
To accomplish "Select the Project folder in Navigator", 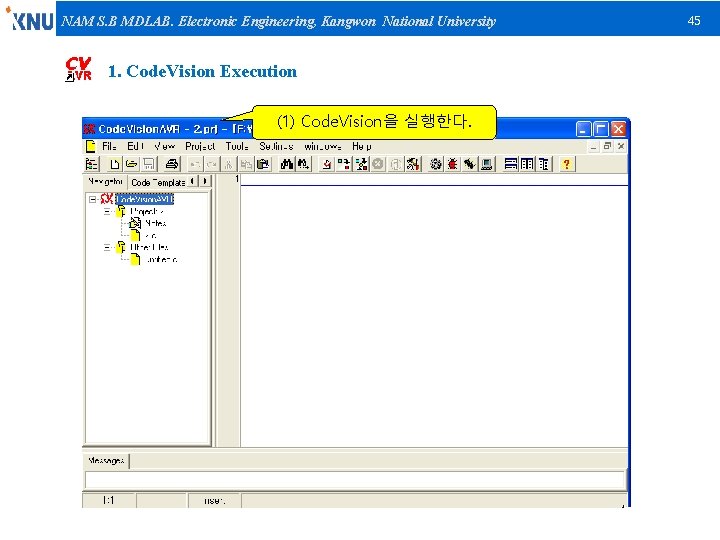I will tap(146, 211).
